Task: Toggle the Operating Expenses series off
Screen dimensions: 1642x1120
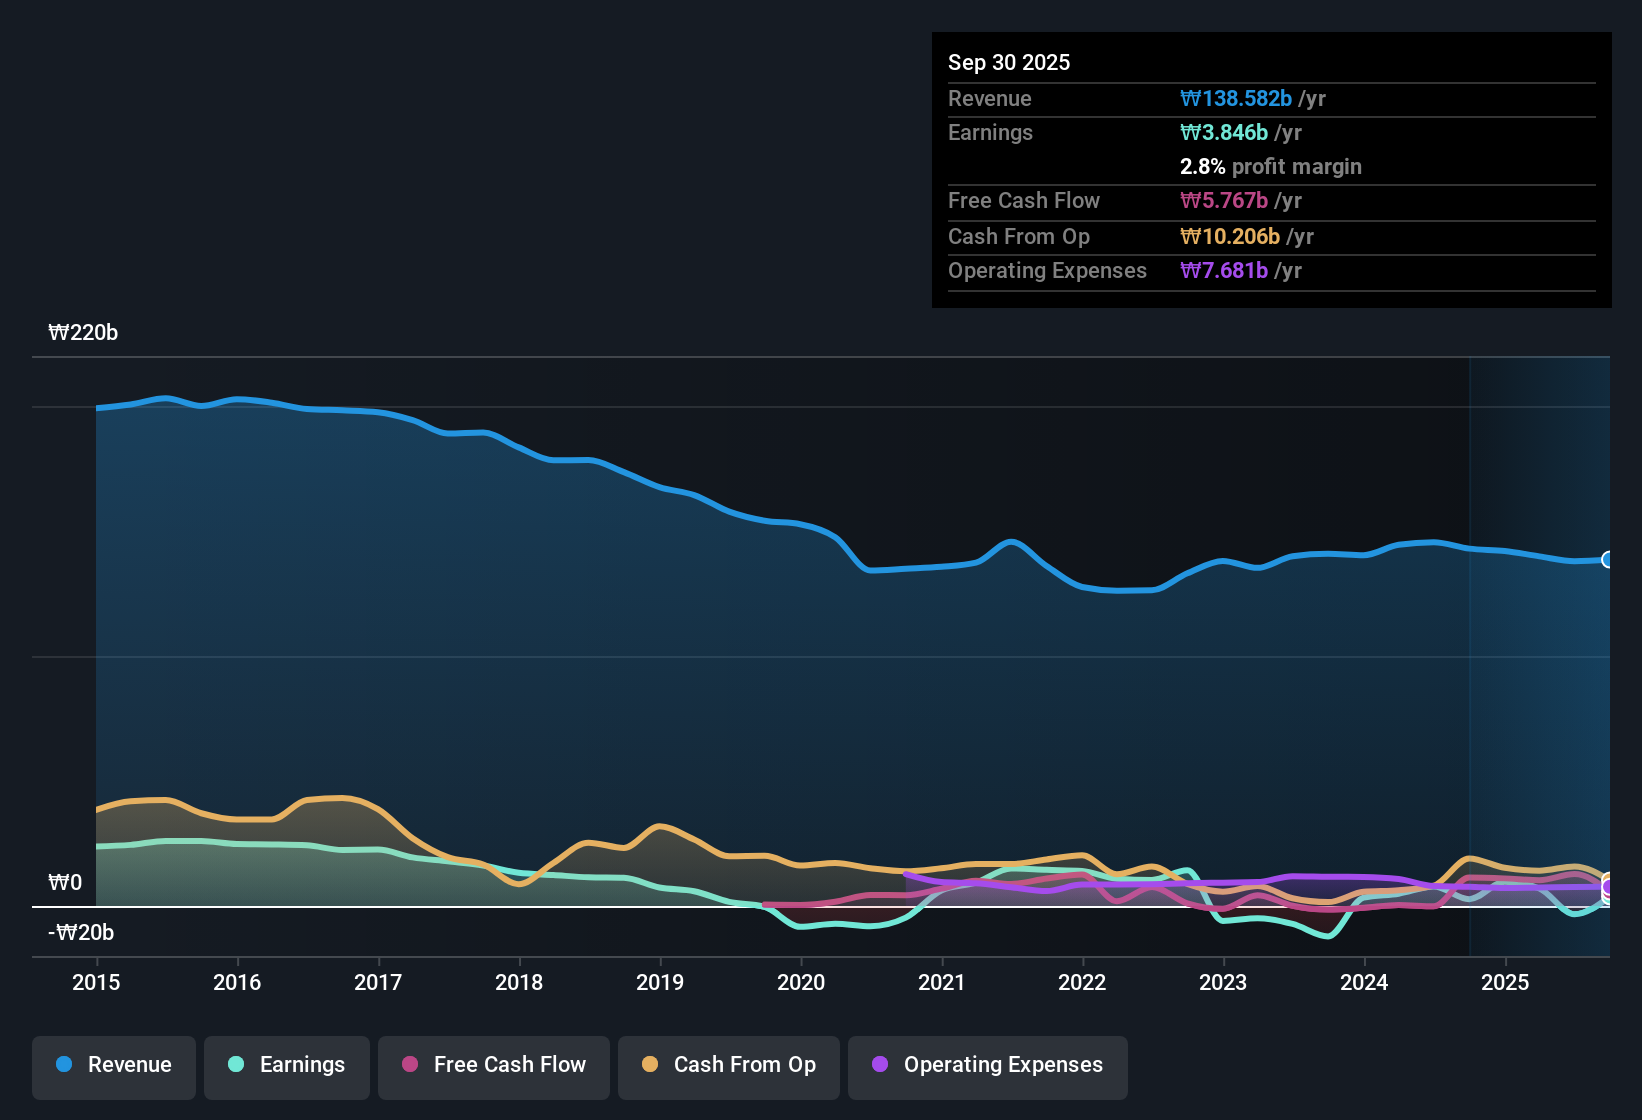Action: coord(987,1065)
